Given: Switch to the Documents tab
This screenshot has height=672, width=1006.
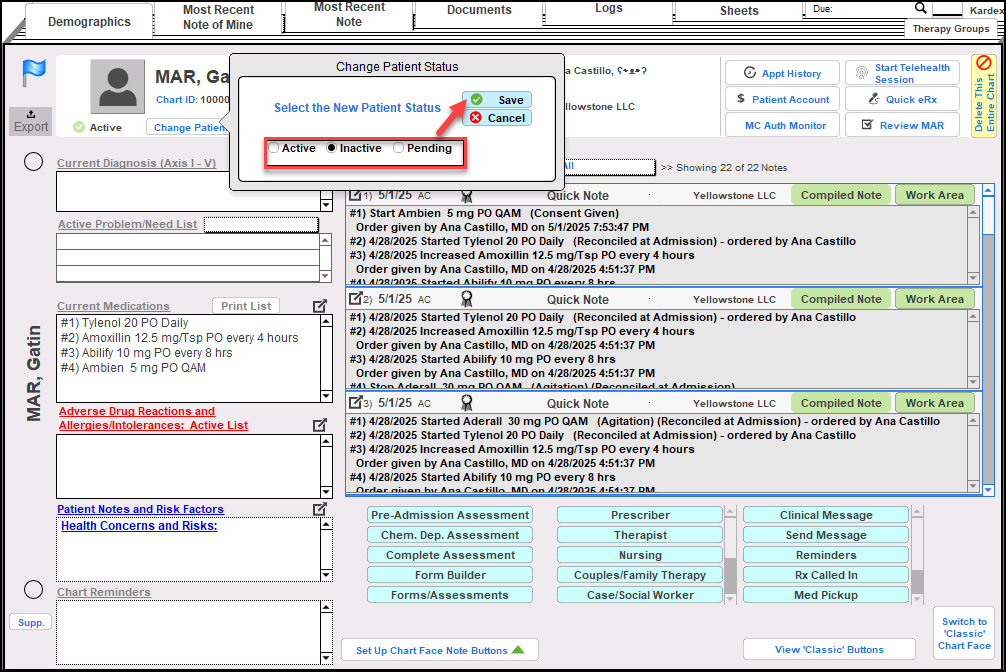Looking at the screenshot, I should click(x=479, y=11).
